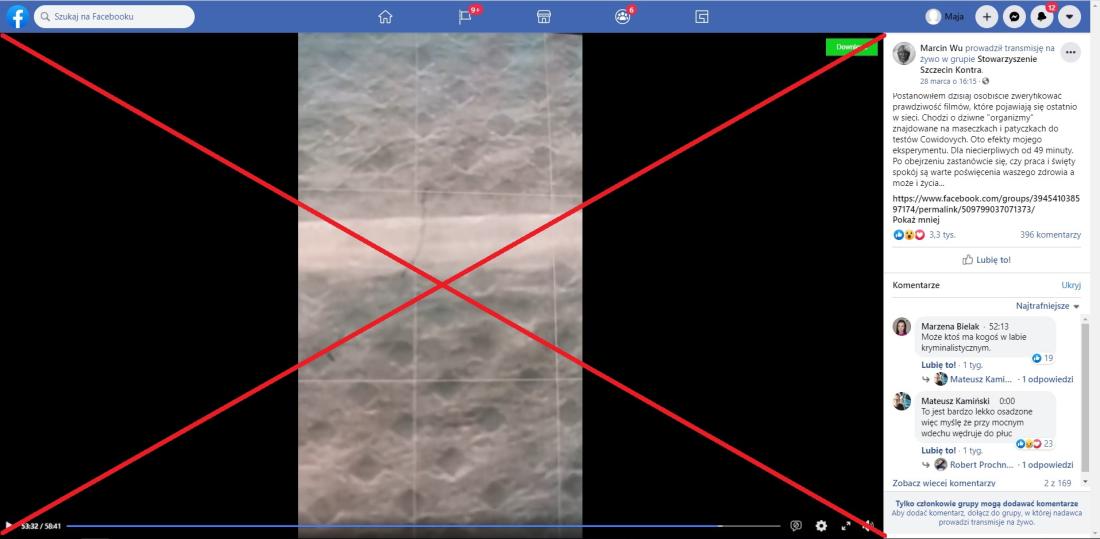
Task: Jump to the 52:13 timestamp in Marzena's comment
Action: (x=999, y=326)
